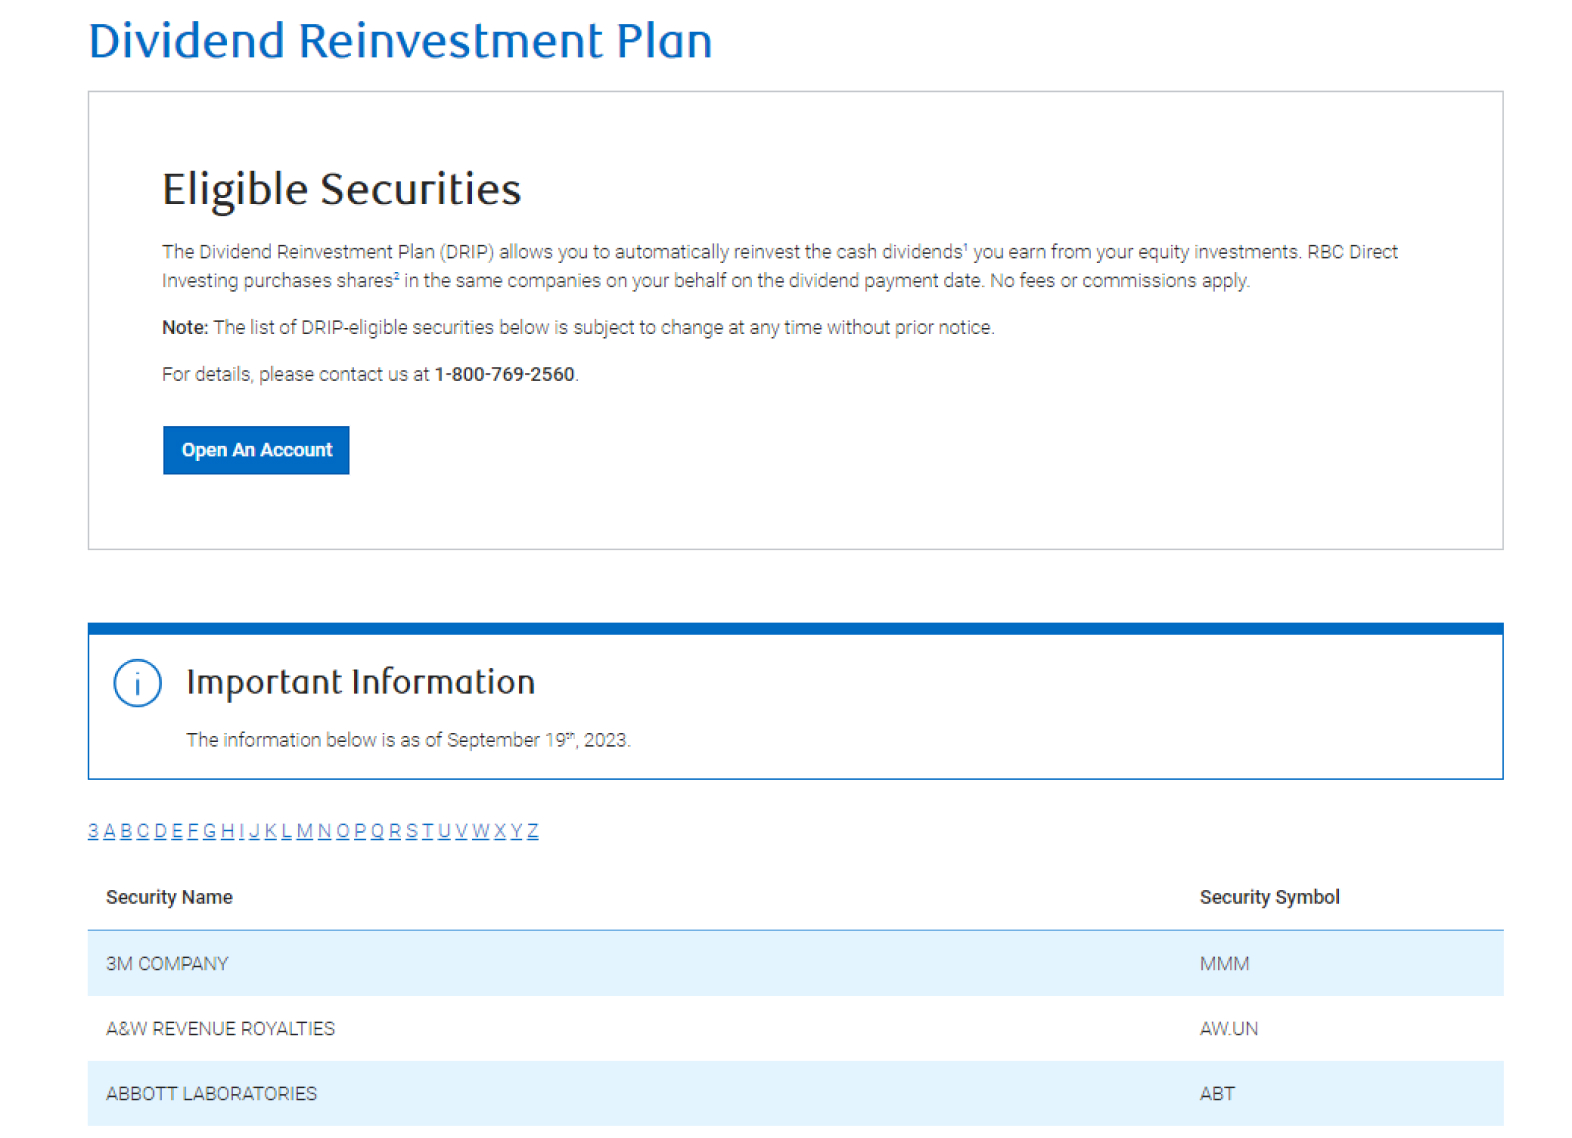Go to letter C in the index

click(x=143, y=831)
